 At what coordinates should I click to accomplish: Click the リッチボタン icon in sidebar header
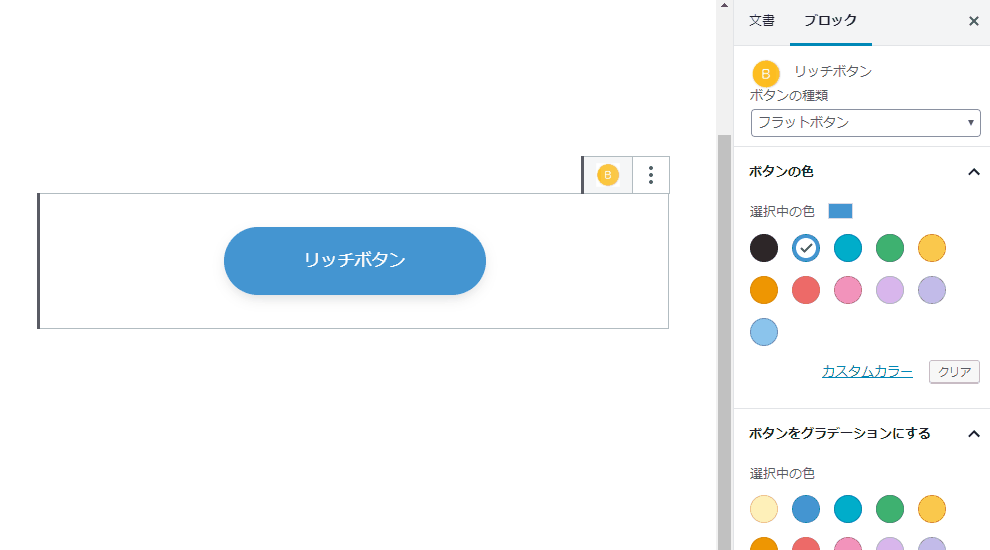click(x=766, y=73)
